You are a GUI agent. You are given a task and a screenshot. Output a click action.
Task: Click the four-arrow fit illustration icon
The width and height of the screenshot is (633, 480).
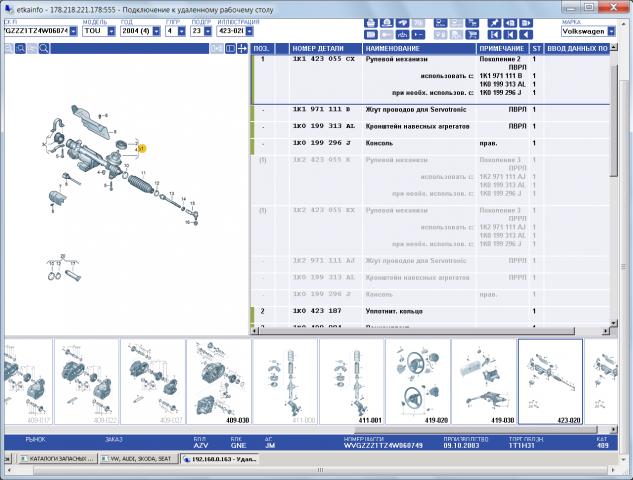[x=242, y=49]
